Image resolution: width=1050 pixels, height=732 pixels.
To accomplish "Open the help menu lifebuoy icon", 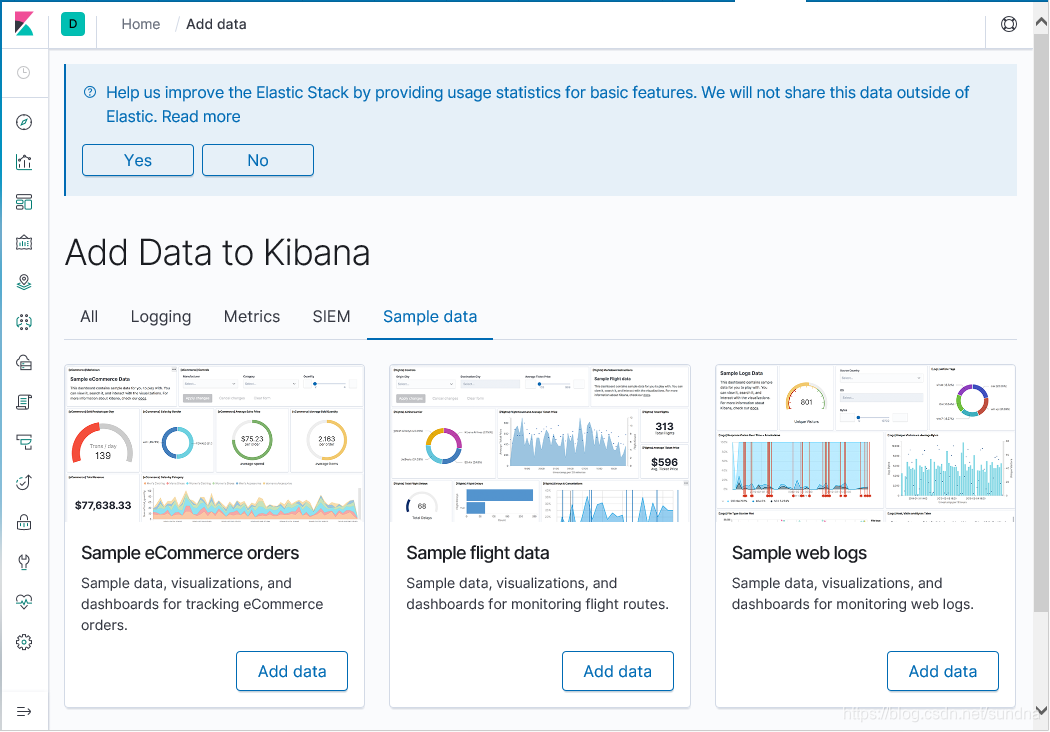I will (x=1008, y=24).
